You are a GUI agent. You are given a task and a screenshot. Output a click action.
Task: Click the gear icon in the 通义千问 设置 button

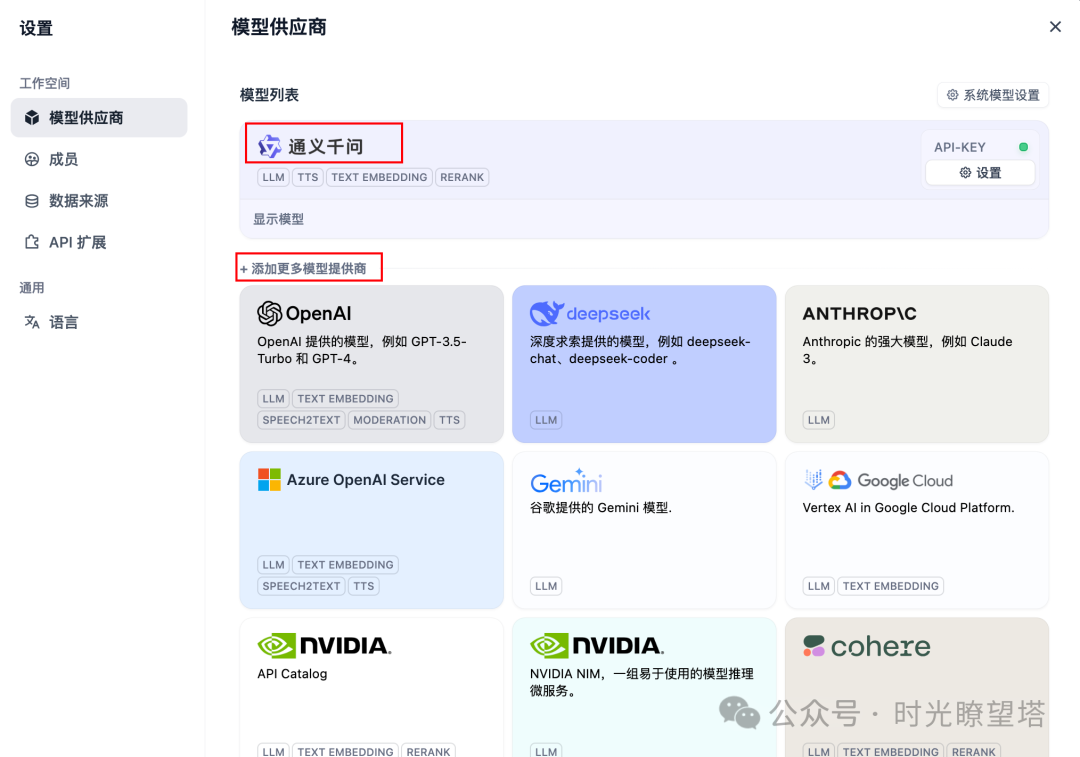click(x=965, y=173)
